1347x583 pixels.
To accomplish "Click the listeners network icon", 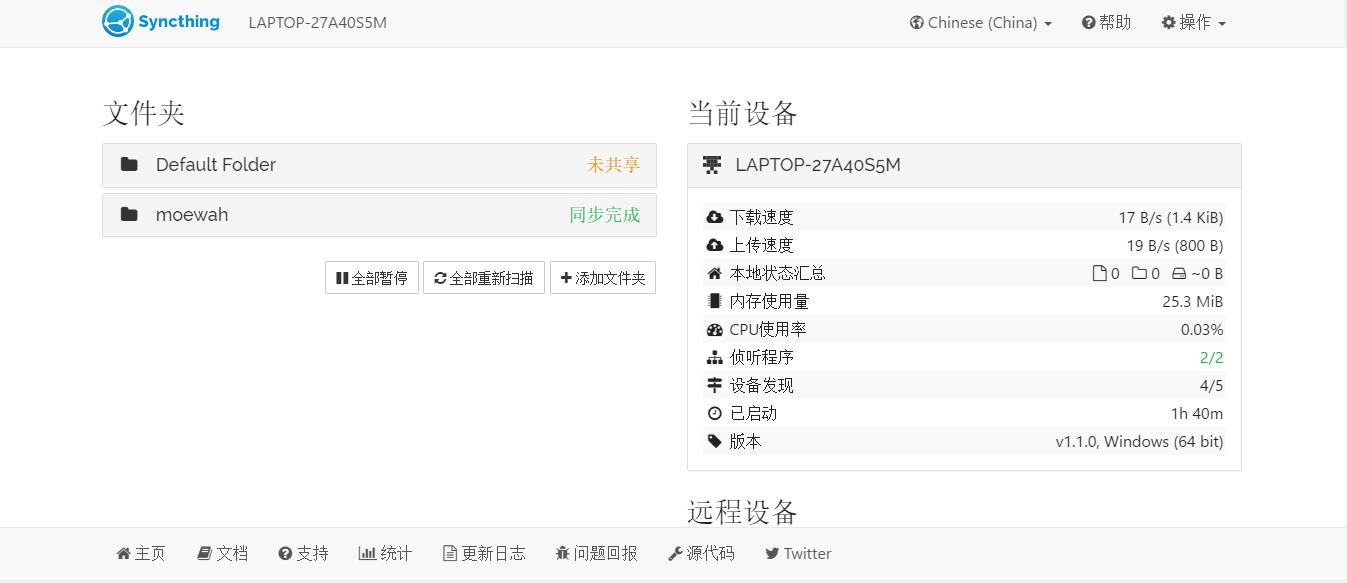I will pos(714,357).
